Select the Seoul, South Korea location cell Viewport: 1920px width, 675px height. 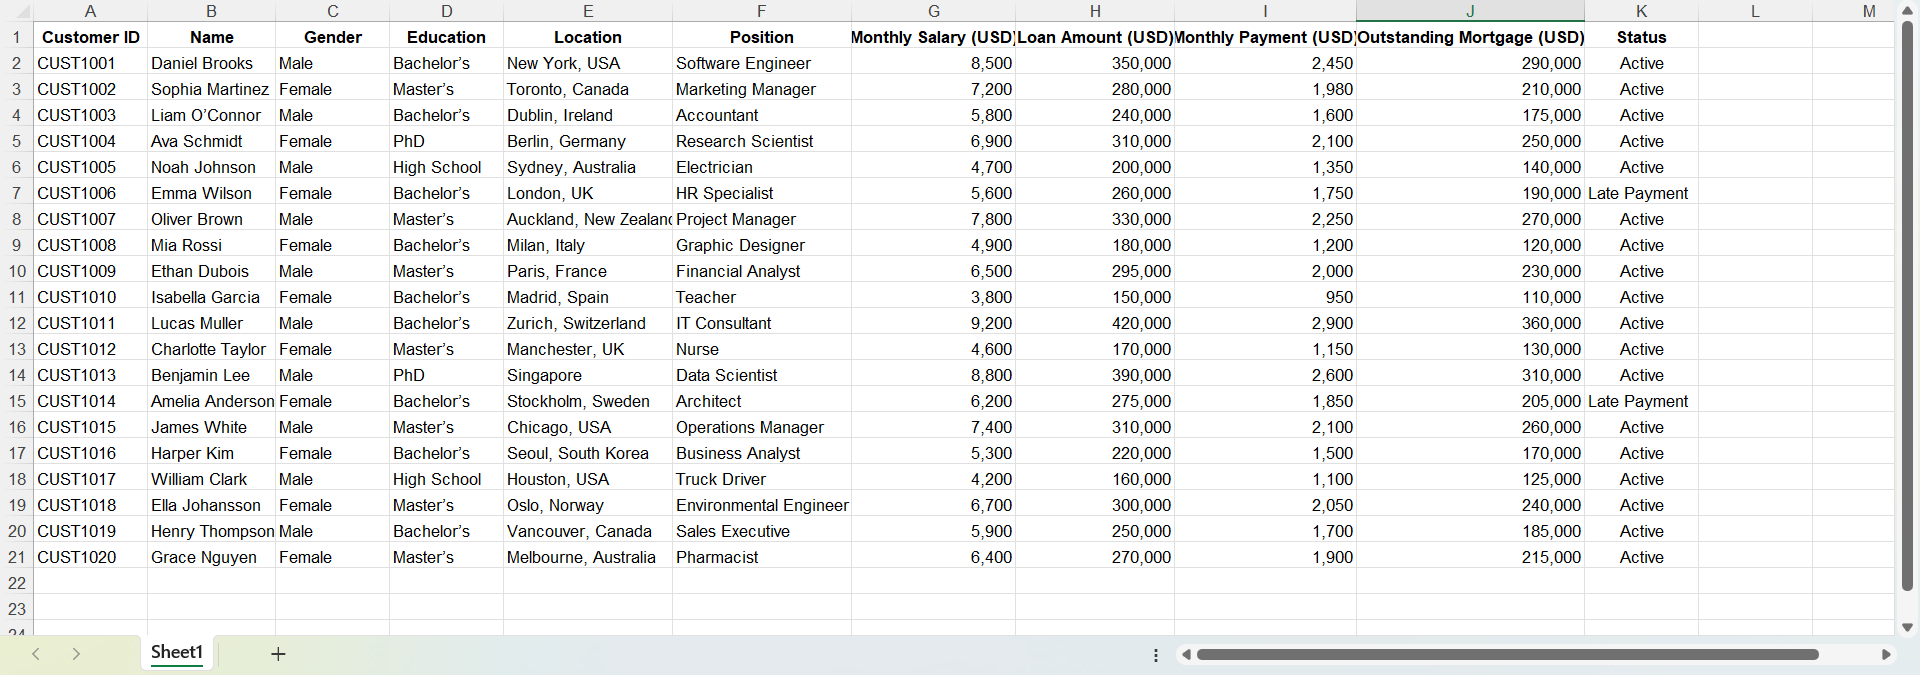coord(588,453)
